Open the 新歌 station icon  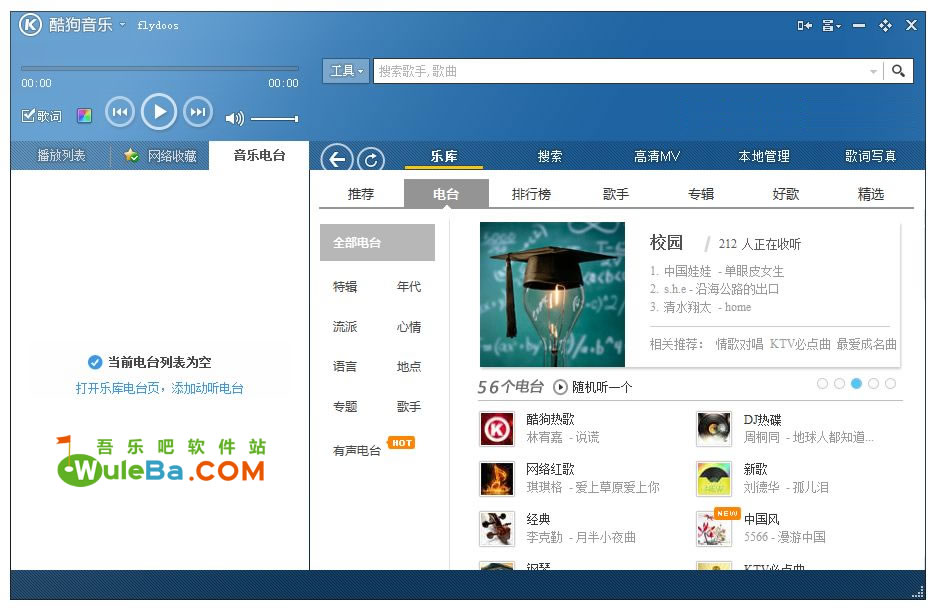pyautogui.click(x=714, y=479)
